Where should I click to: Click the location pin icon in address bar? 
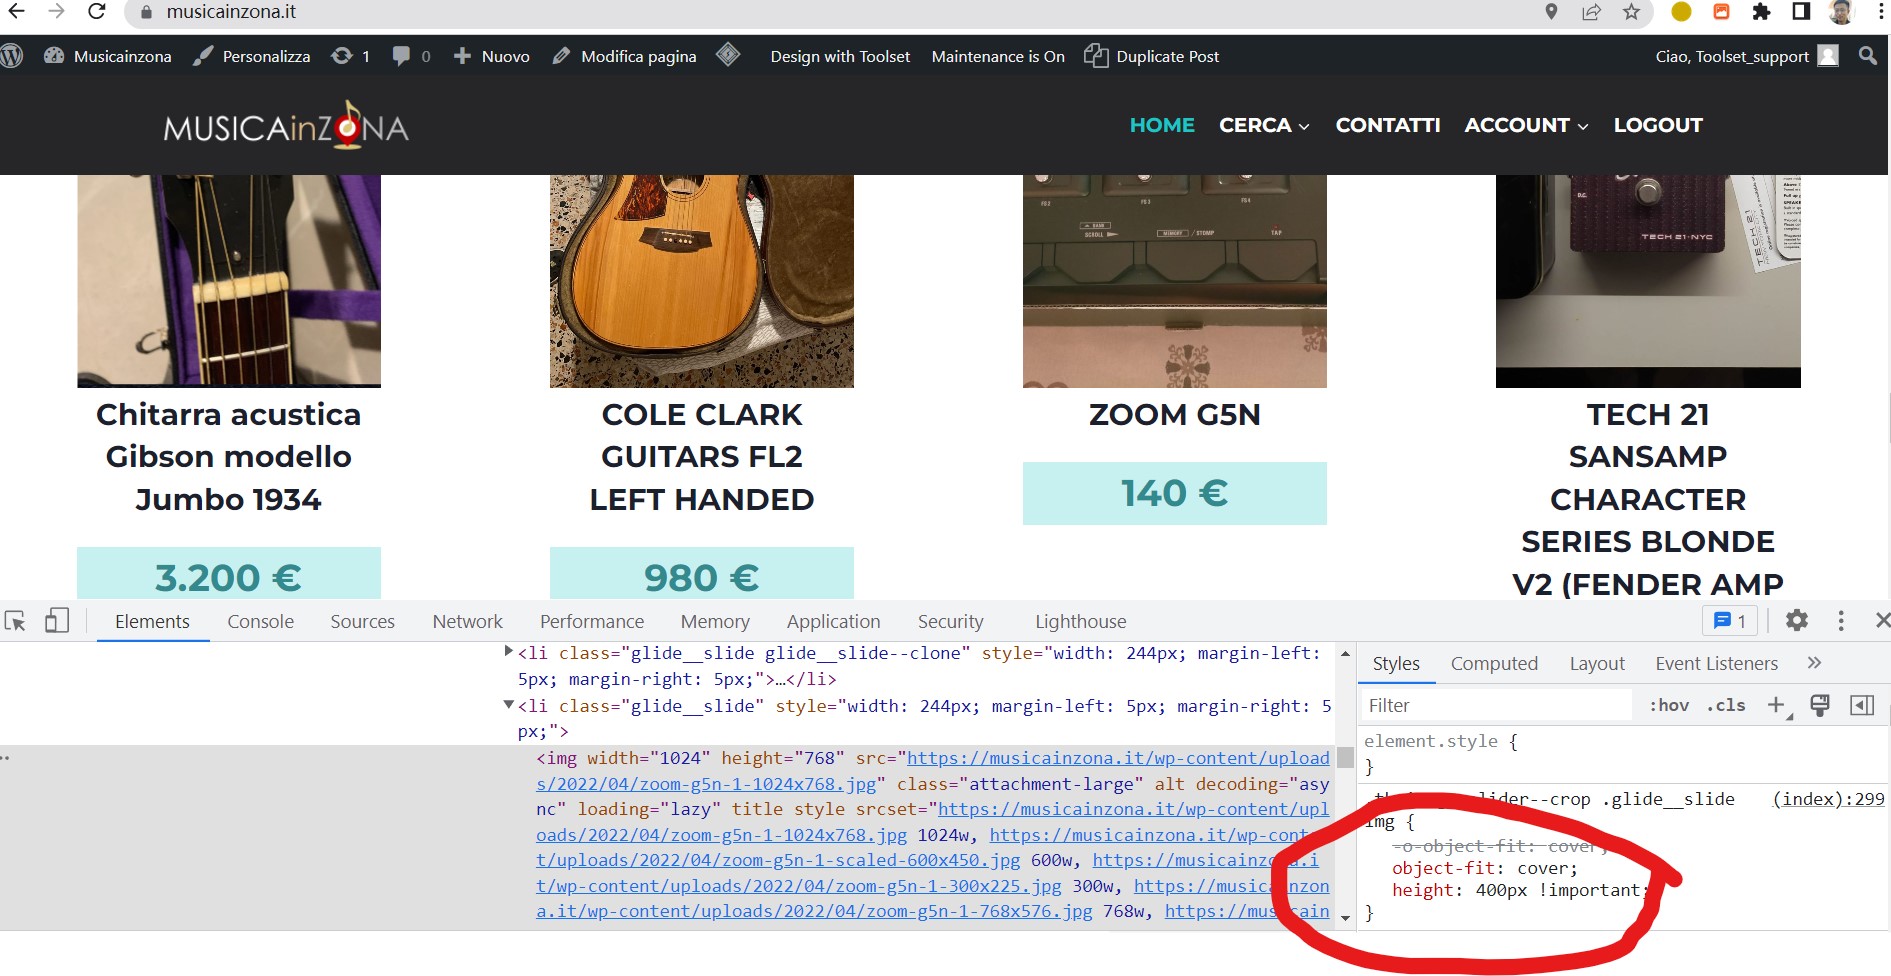tap(1551, 12)
